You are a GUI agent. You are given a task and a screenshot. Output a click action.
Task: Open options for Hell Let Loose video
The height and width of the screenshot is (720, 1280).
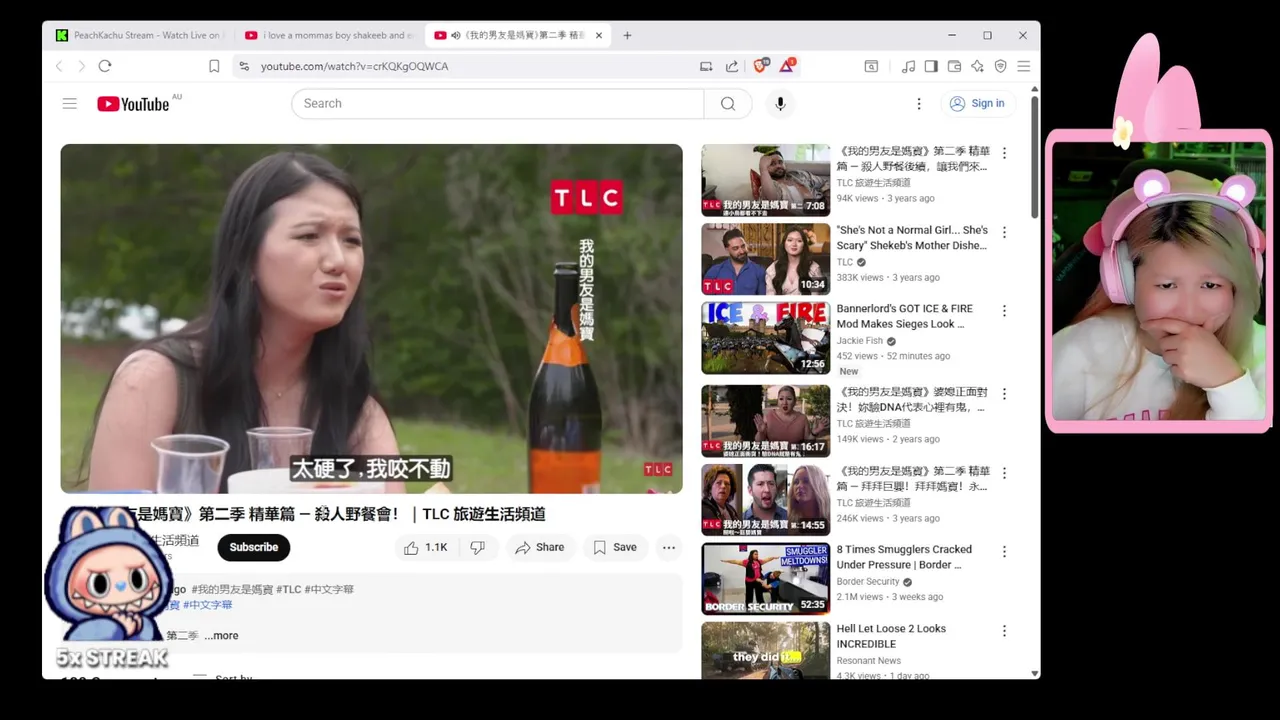click(1004, 631)
